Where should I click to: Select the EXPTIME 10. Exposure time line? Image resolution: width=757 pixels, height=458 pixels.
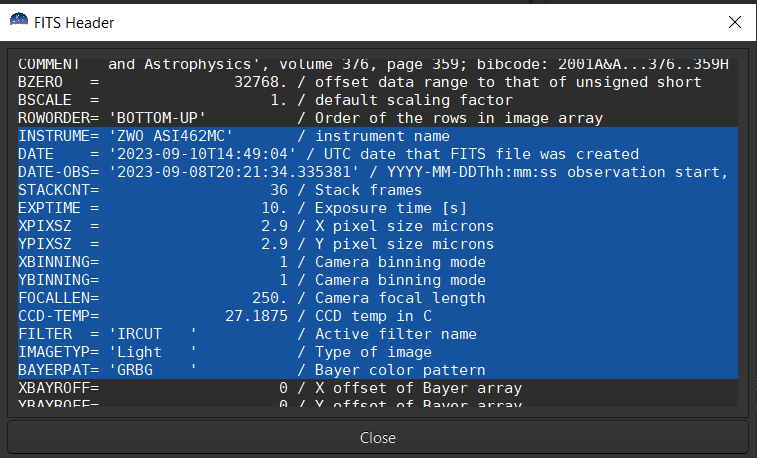coord(378,208)
